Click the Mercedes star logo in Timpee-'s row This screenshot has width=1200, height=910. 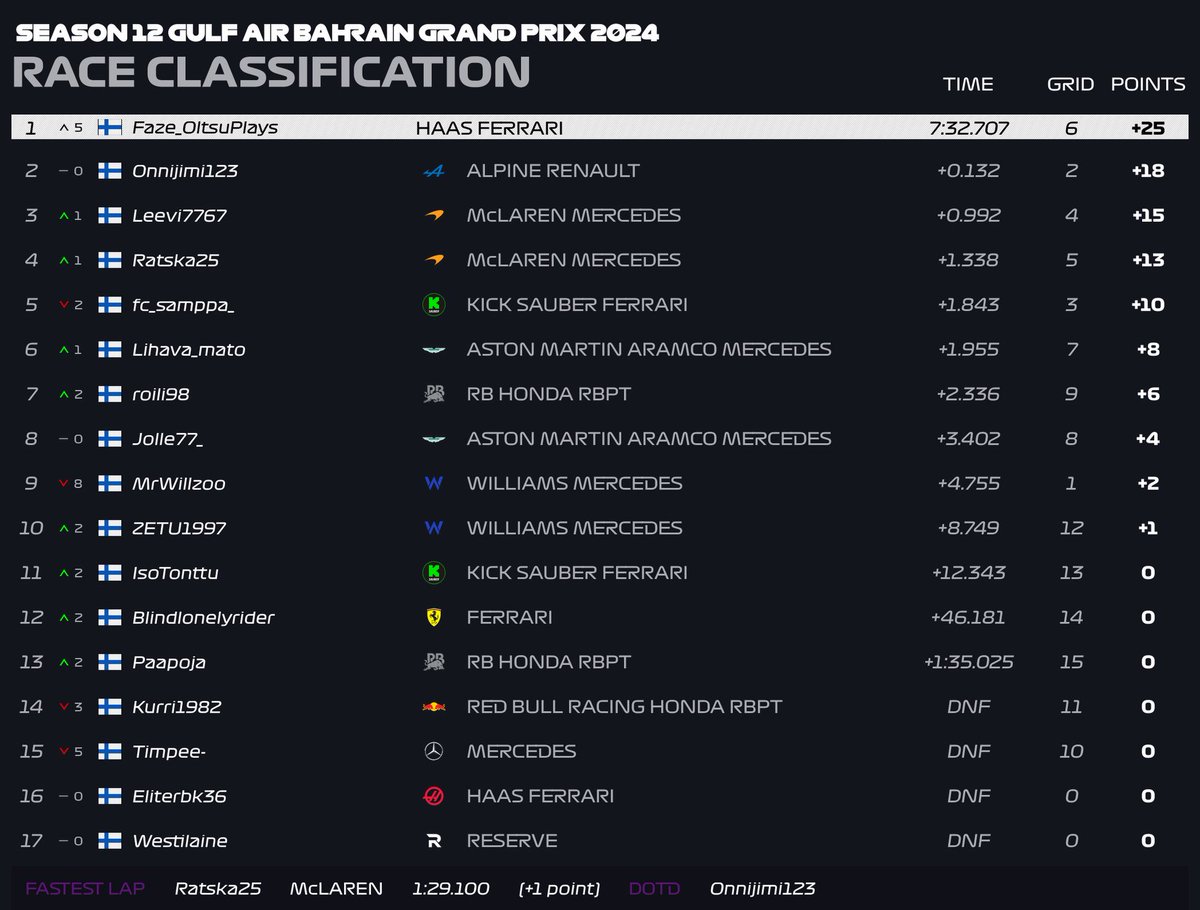point(432,751)
